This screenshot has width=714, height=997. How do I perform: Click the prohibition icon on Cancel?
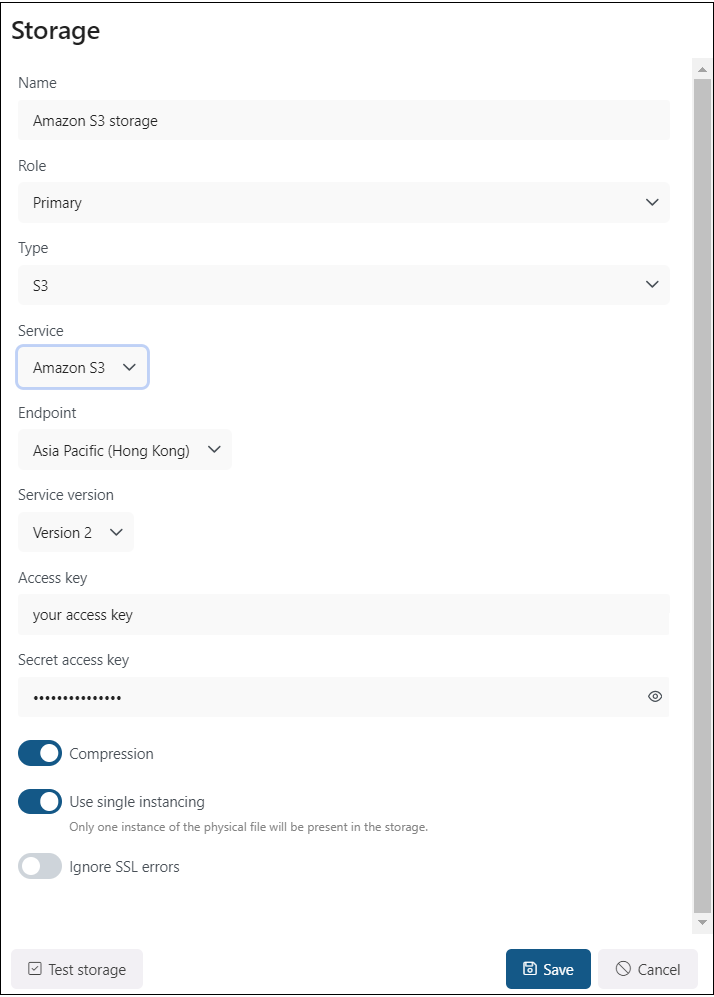coord(623,969)
